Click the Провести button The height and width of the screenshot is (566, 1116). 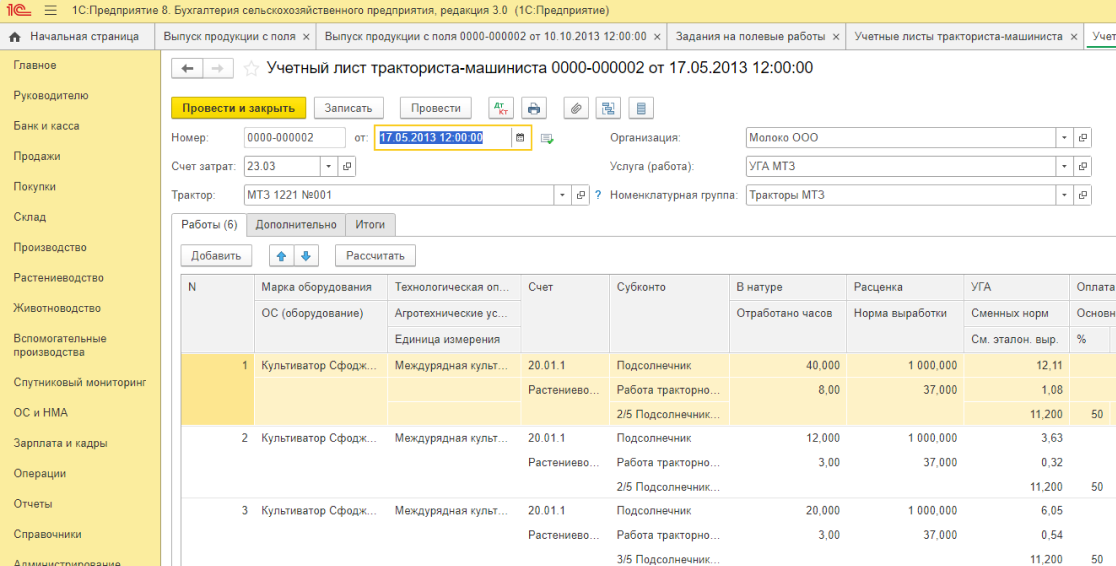coord(436,108)
